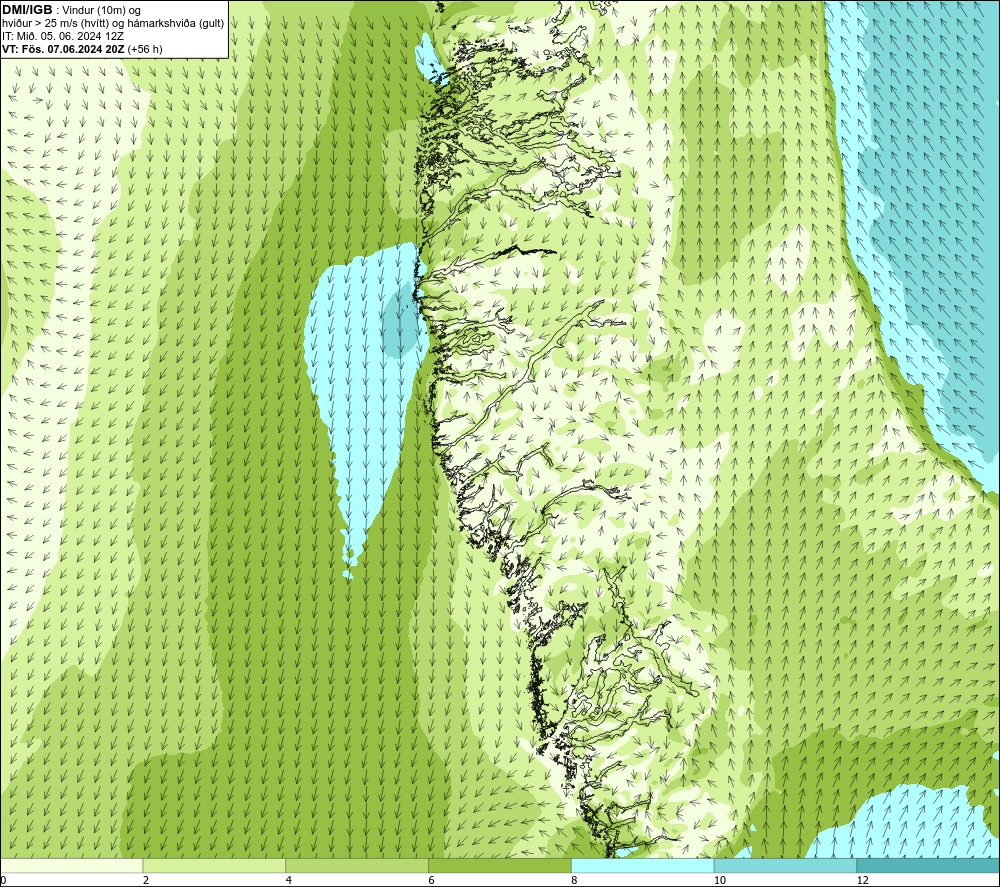
Task: Select the 0–2 m/s pale legend swatch
Action: 71,865
